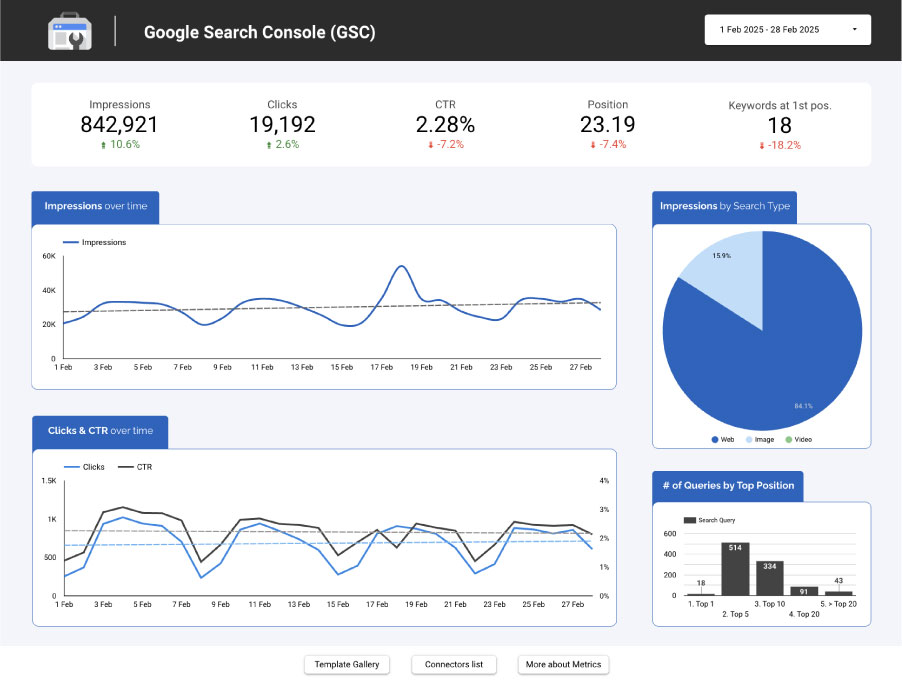Toggle the Video legend color dot
The image size is (902, 686).
click(x=789, y=439)
